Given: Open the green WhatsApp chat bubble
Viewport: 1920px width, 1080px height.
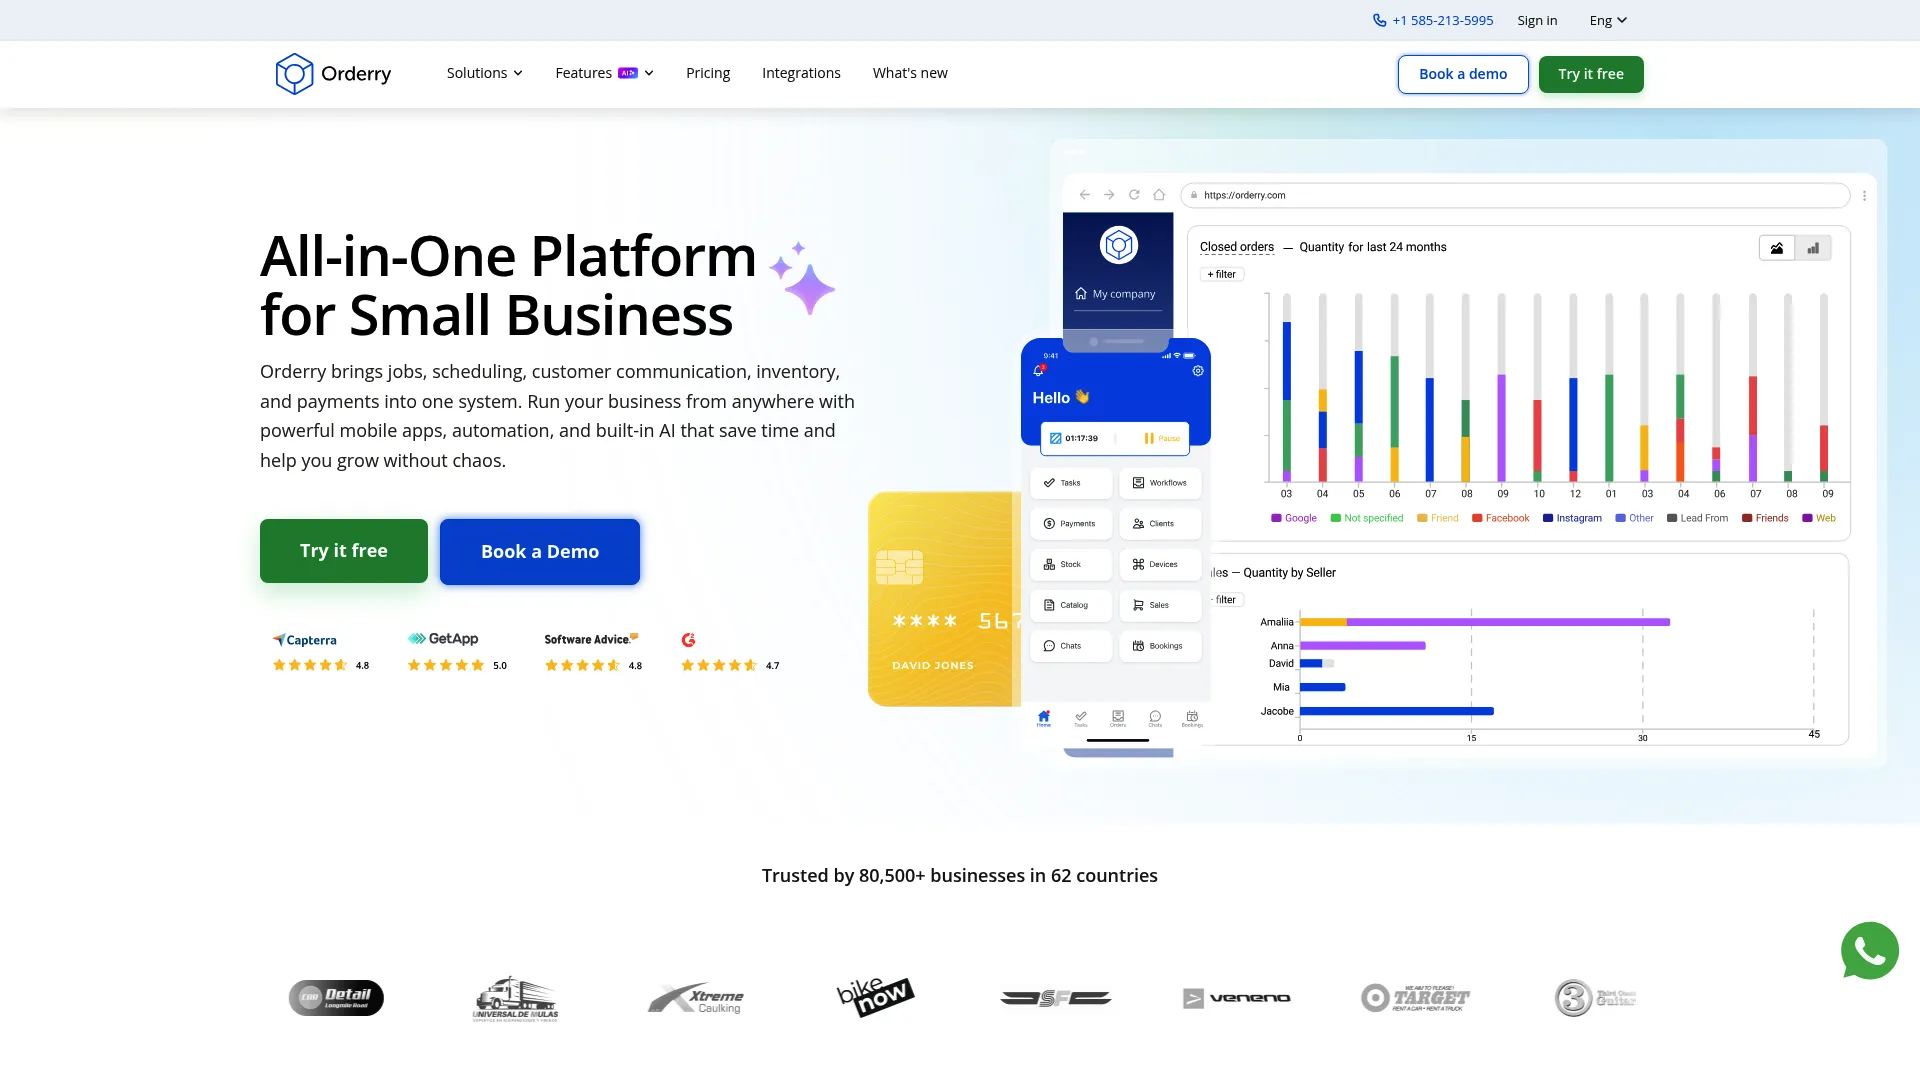Looking at the screenshot, I should (x=1869, y=951).
